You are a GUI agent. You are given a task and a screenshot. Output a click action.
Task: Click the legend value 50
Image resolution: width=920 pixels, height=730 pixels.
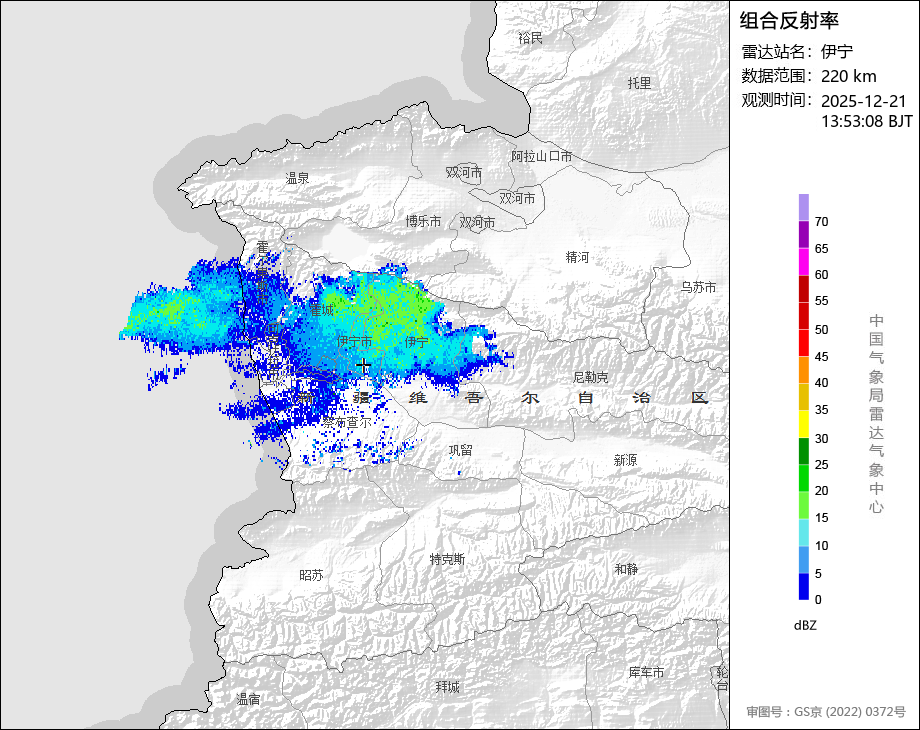tap(821, 330)
